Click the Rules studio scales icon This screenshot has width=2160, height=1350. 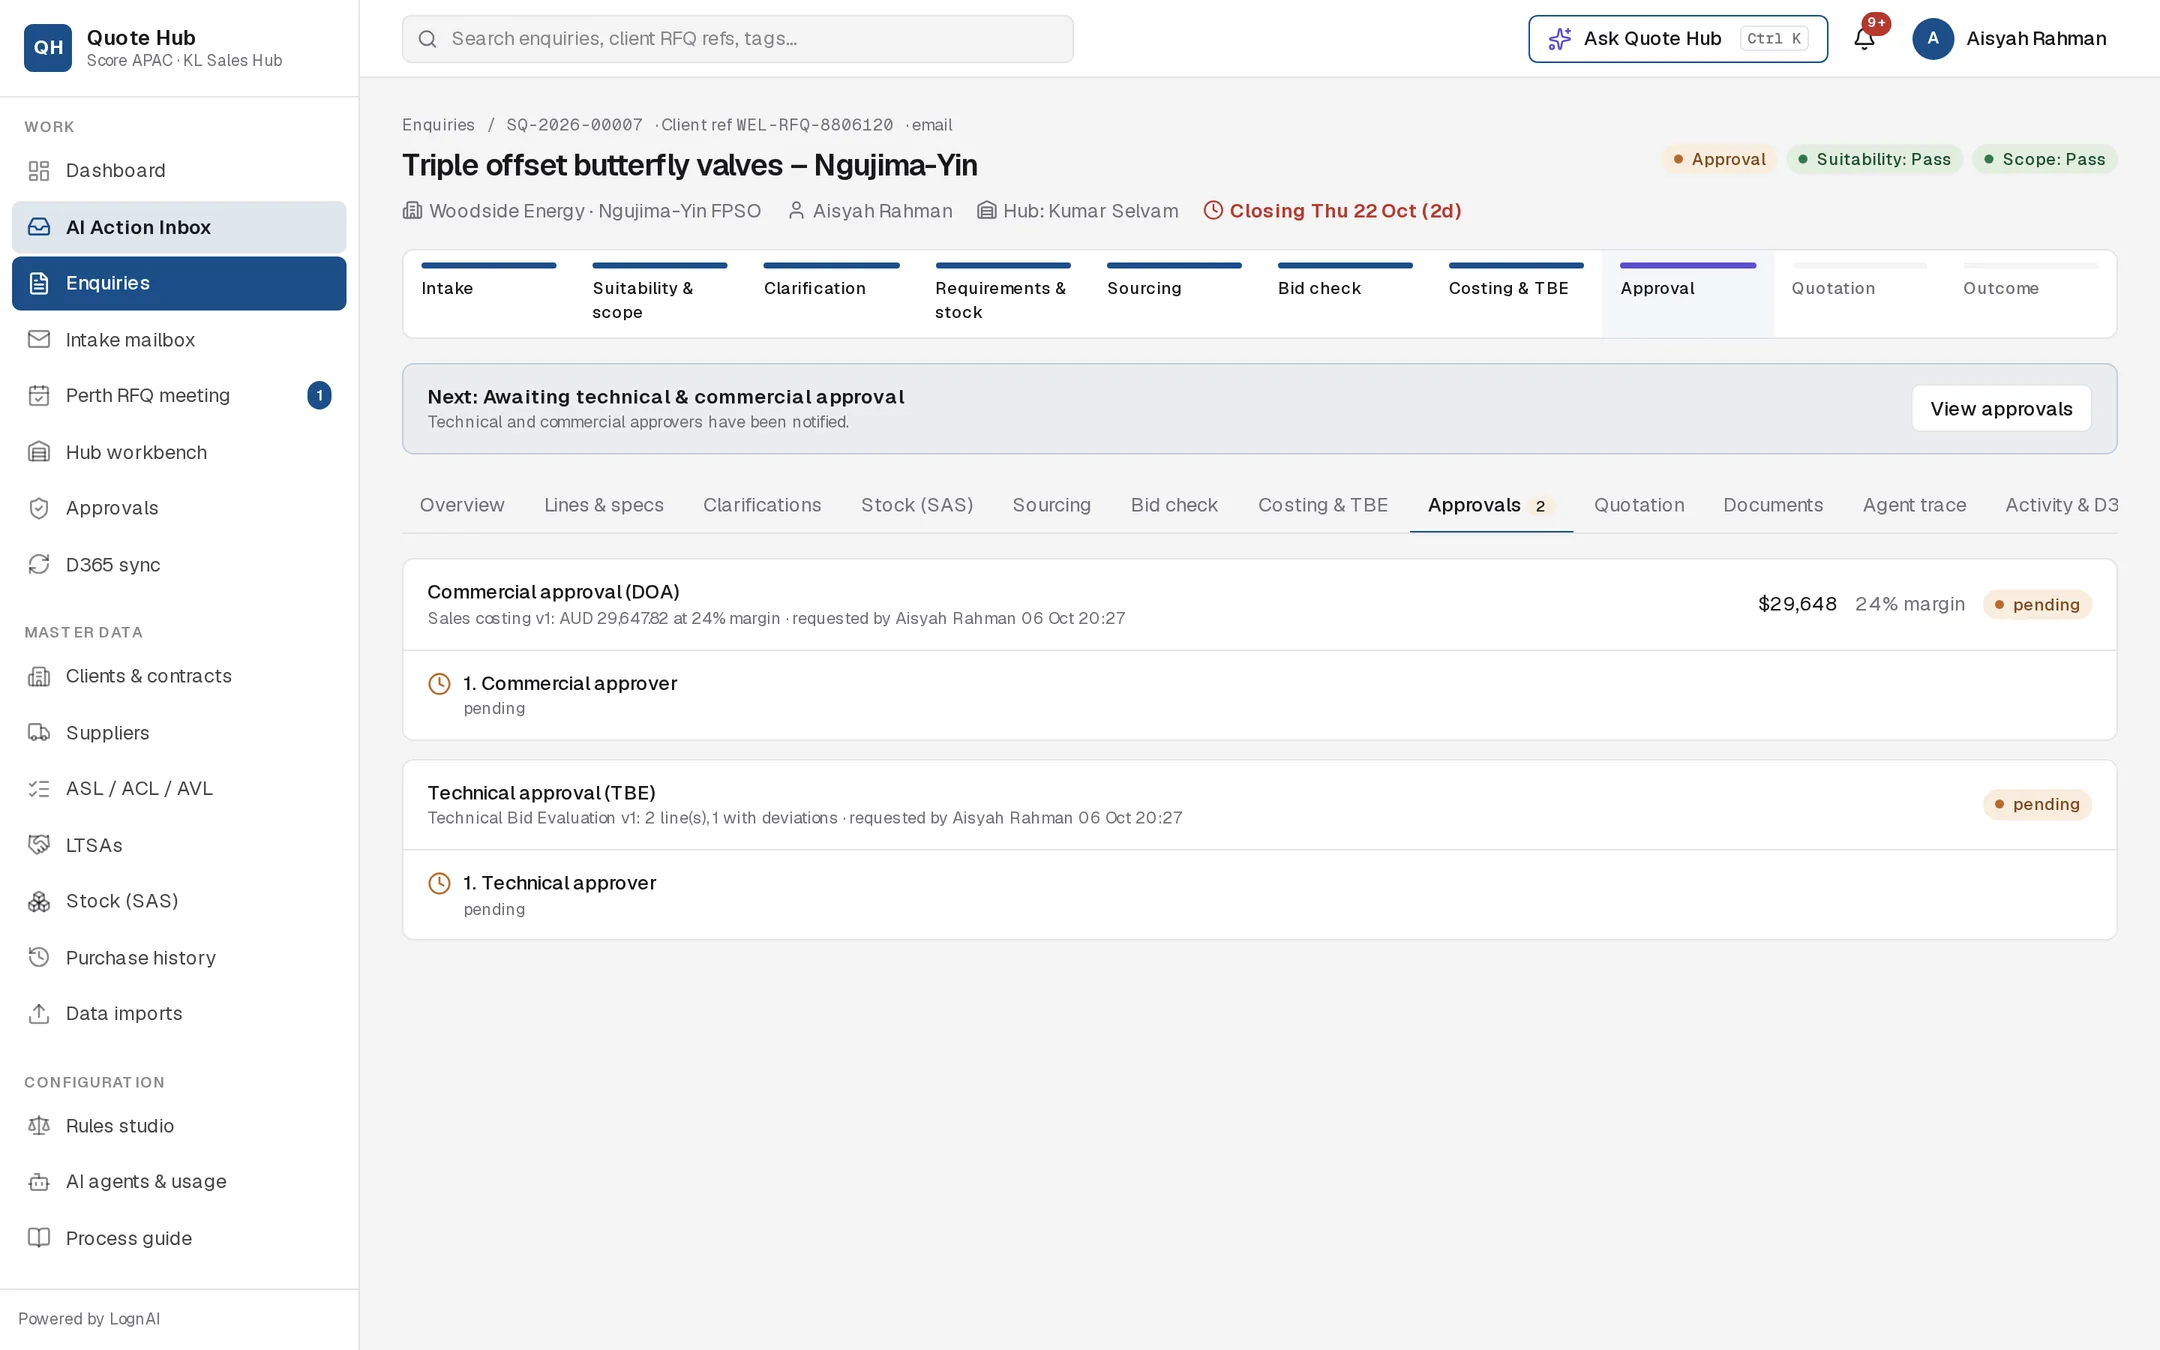(x=39, y=1126)
